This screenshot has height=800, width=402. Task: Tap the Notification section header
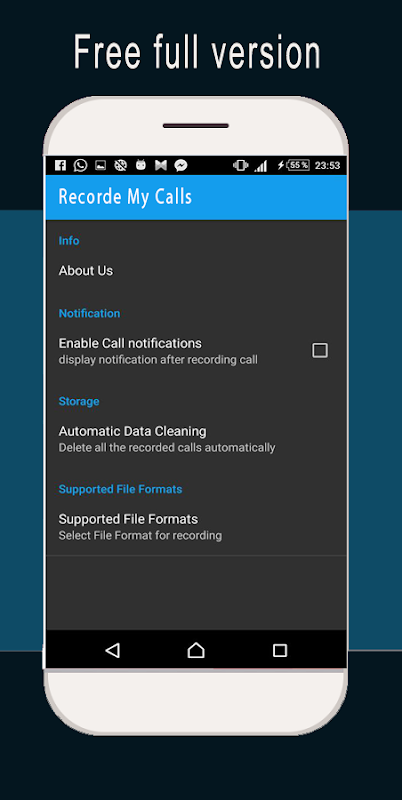pos(89,313)
